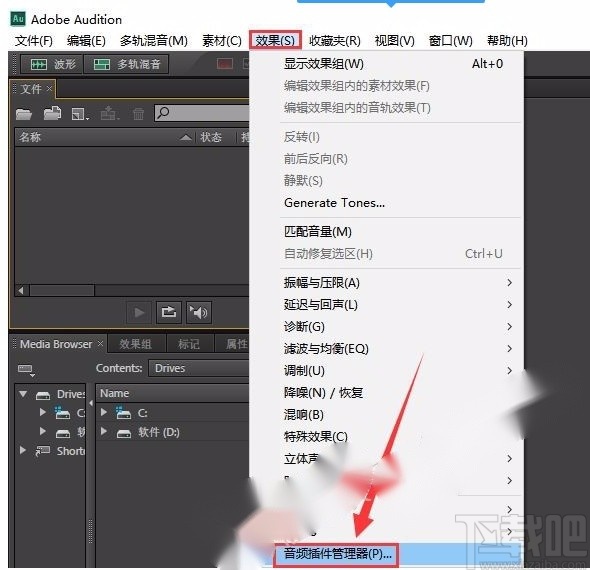Image resolution: width=590 pixels, height=570 pixels.
Task: Click the trash delete file icon
Action: point(138,113)
